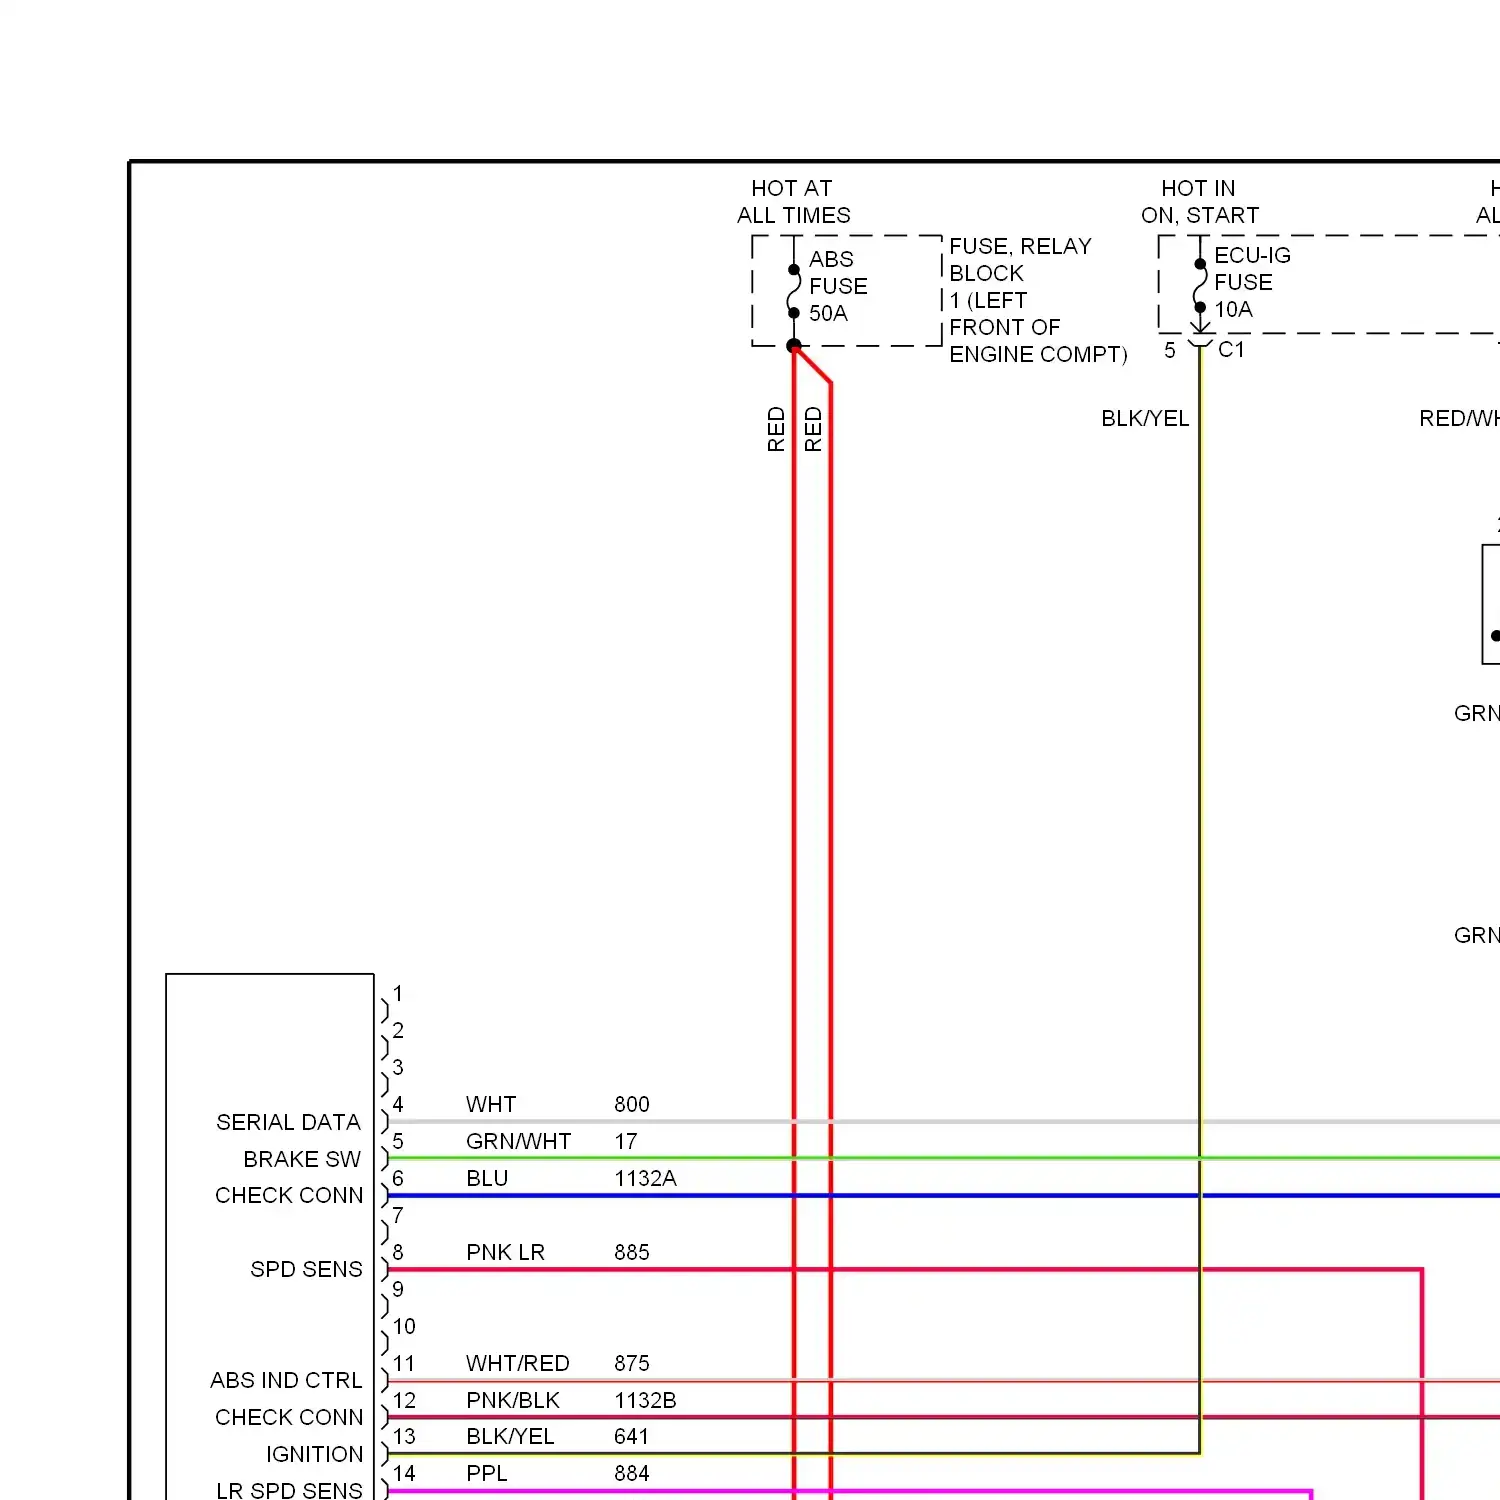1500x1500 pixels.
Task: Click pin number 10 on the connector
Action: click(x=404, y=1326)
